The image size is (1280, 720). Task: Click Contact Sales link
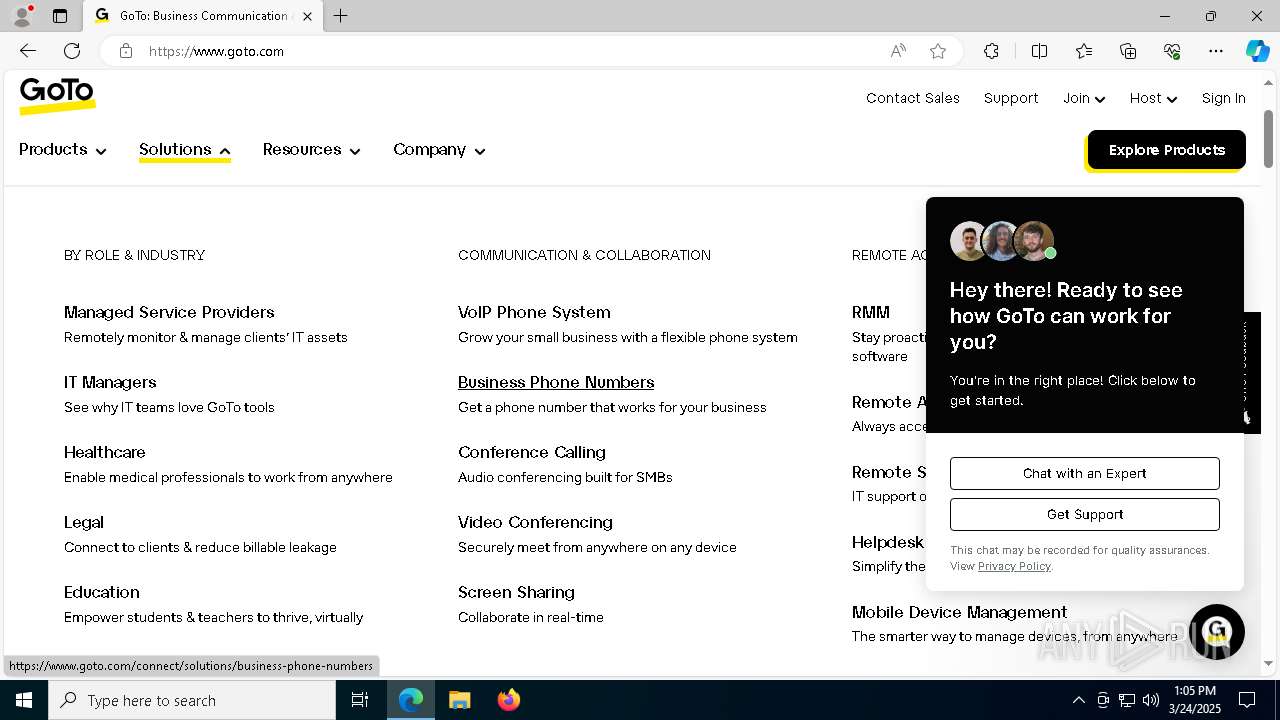pos(913,98)
